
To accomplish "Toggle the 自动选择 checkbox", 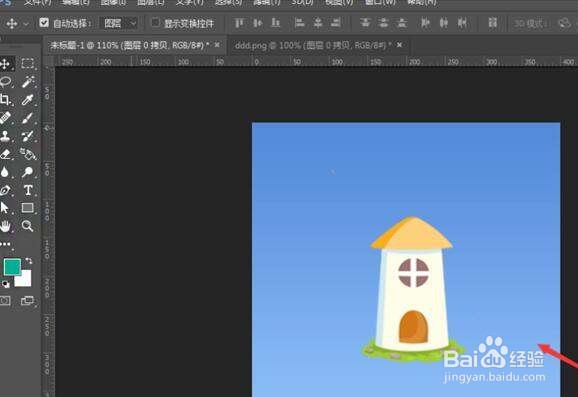I will click(44, 23).
